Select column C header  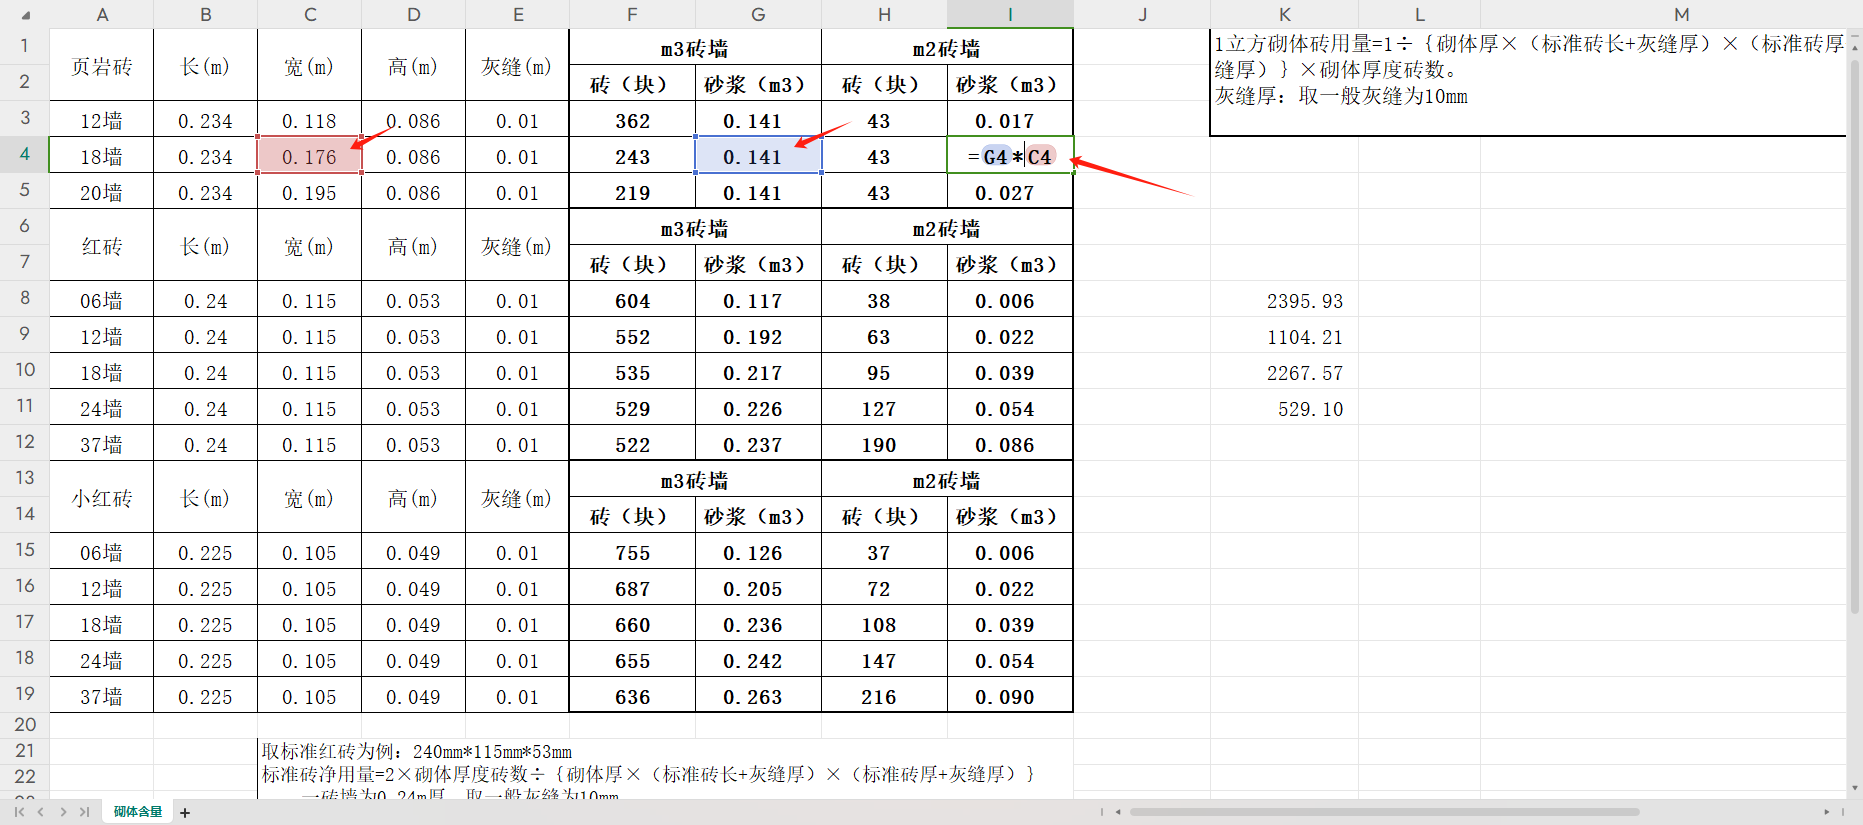pyautogui.click(x=310, y=14)
